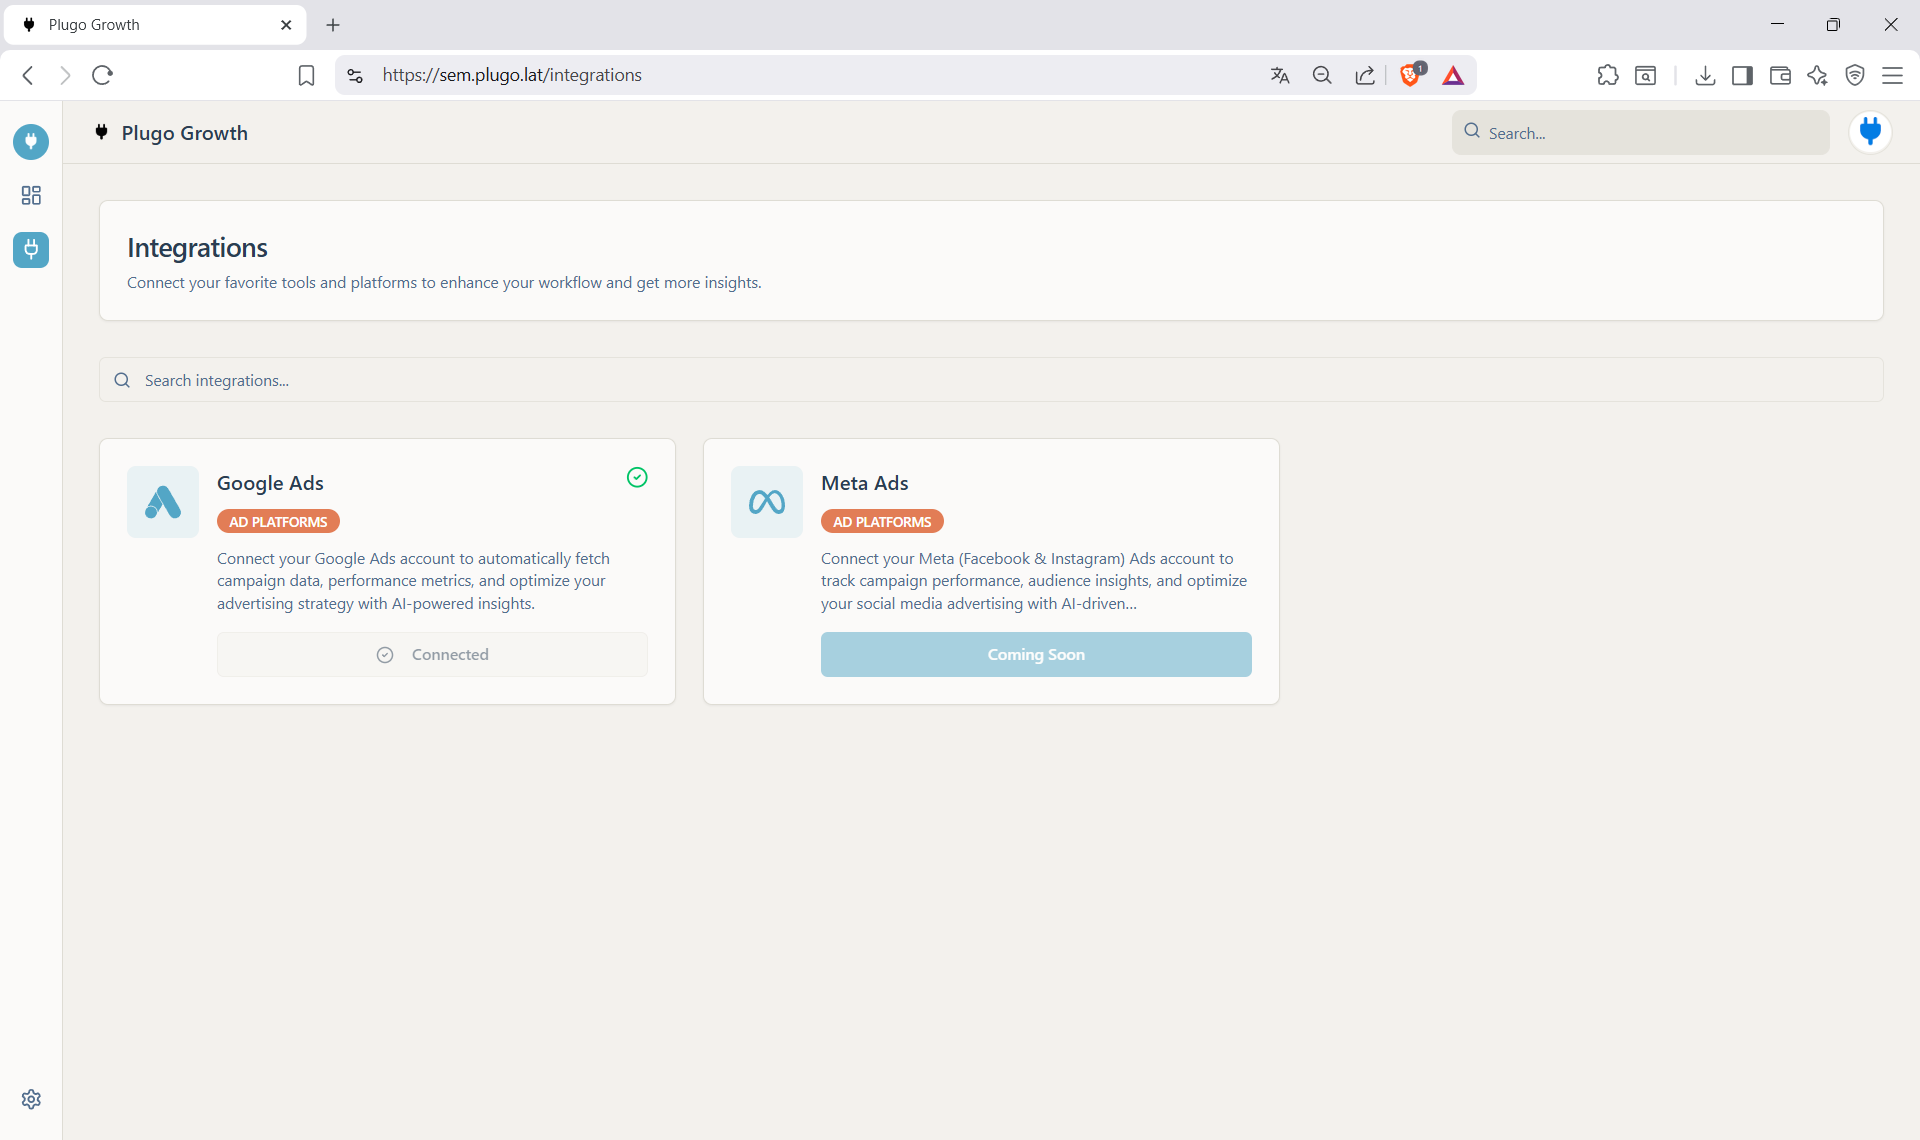Viewport: 1920px width, 1140px height.
Task: Select the Integrations plug icon in sidebar
Action: (x=30, y=250)
